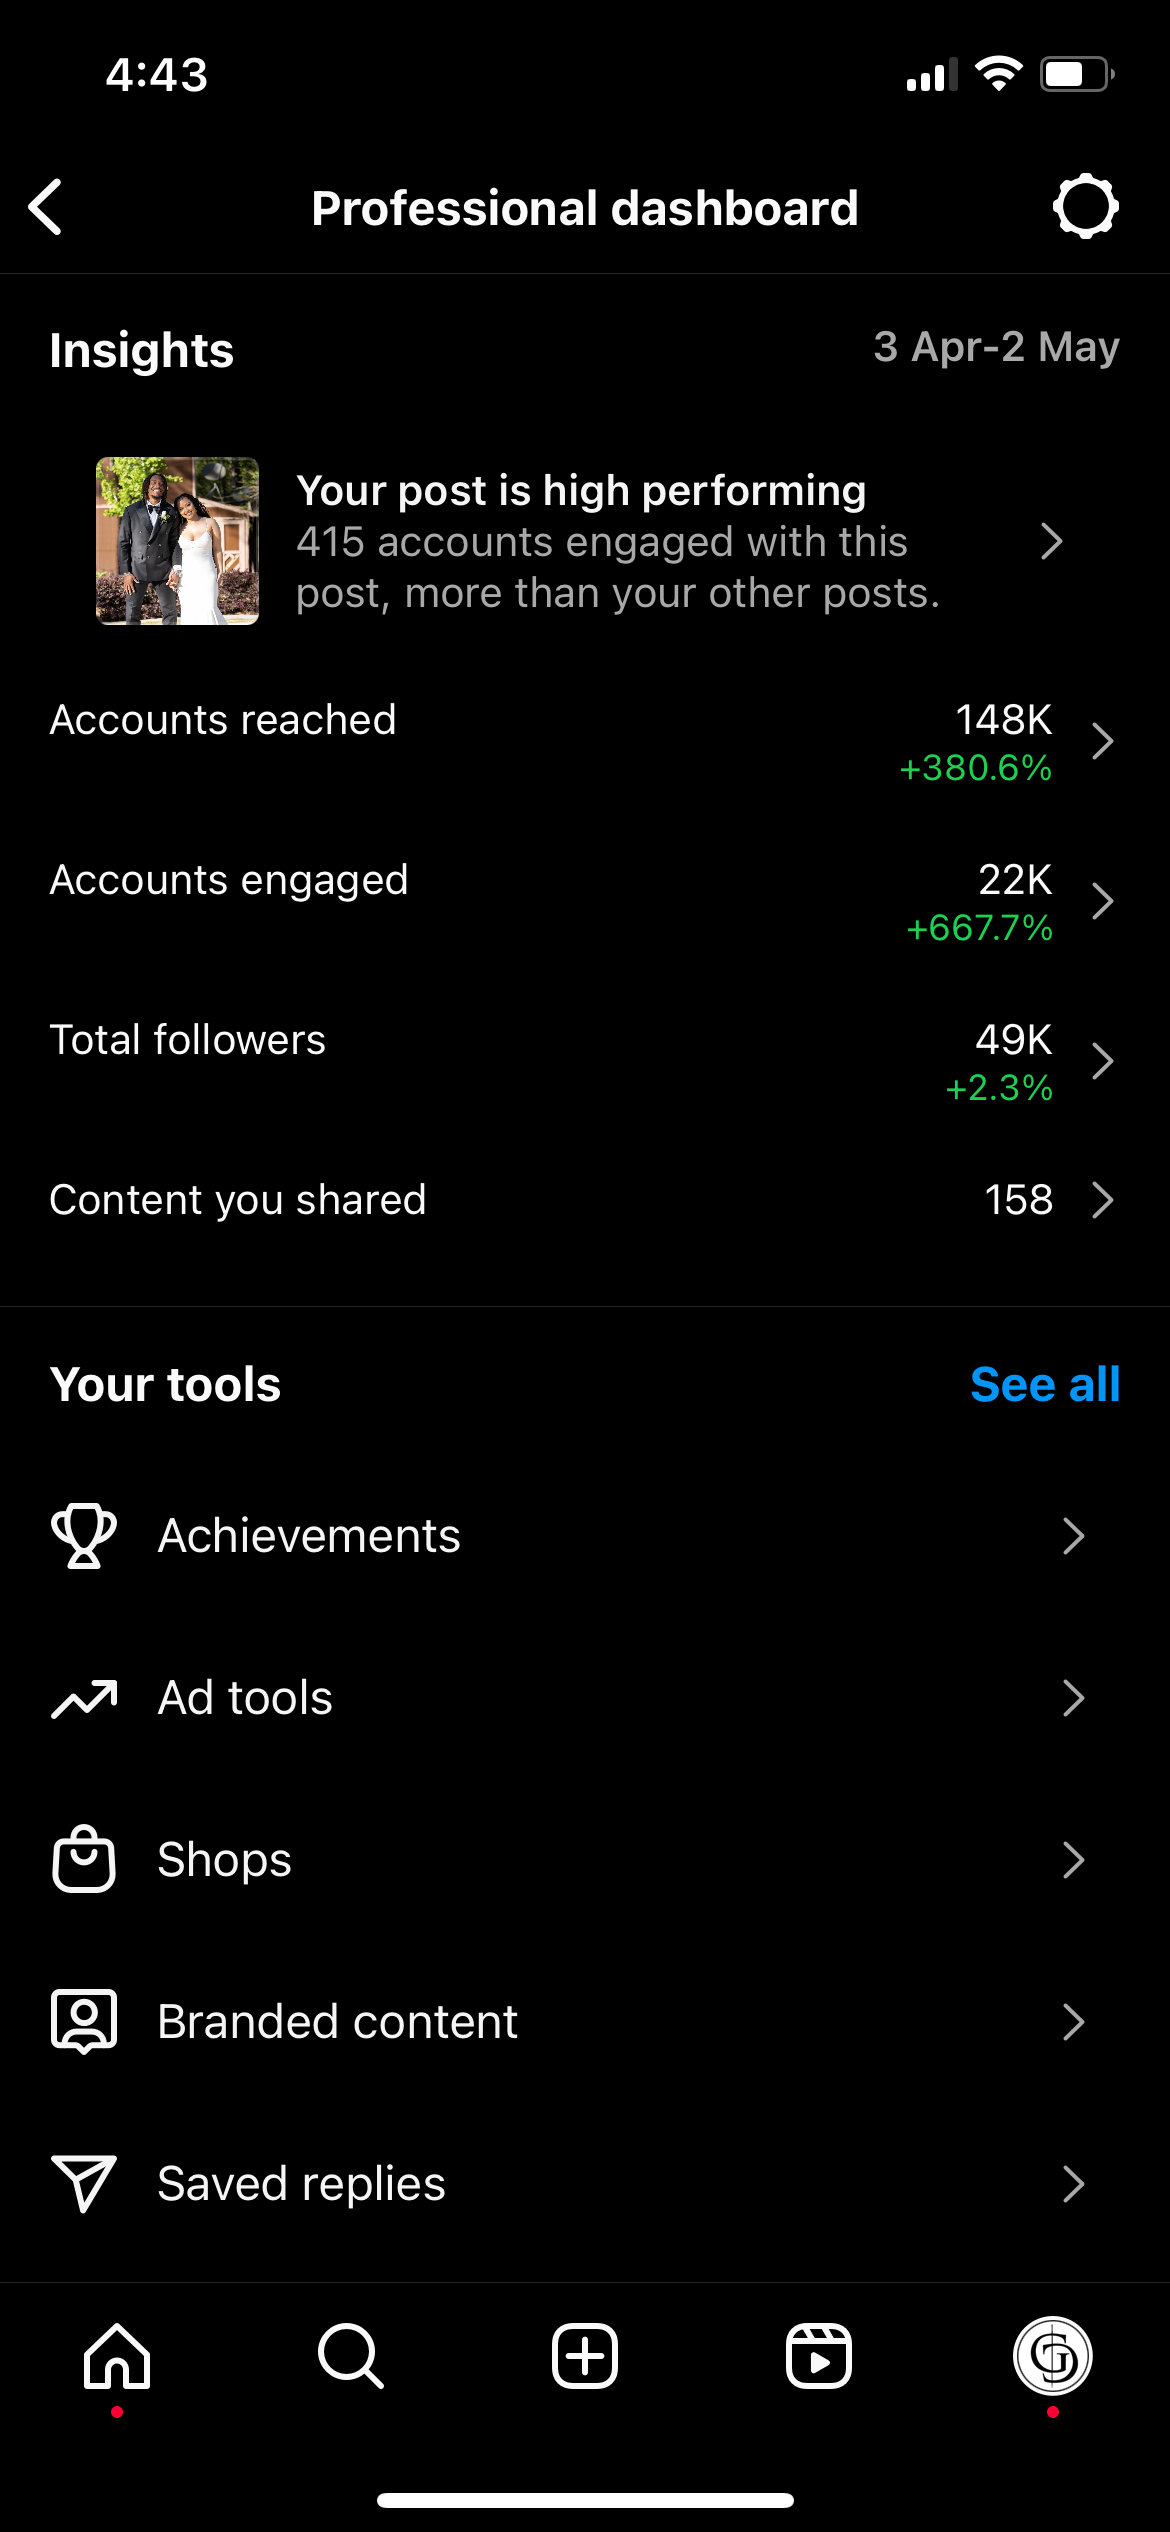Open Content you shared row
This screenshot has height=2532, width=1170.
point(585,1200)
